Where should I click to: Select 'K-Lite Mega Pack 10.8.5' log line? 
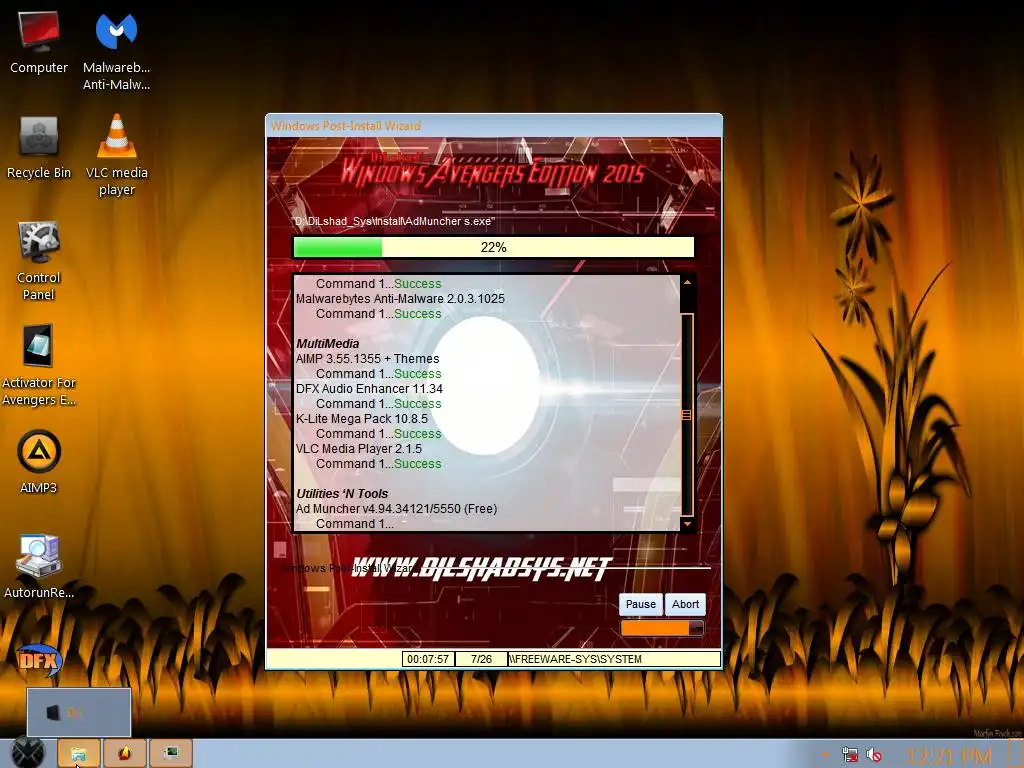pos(362,419)
